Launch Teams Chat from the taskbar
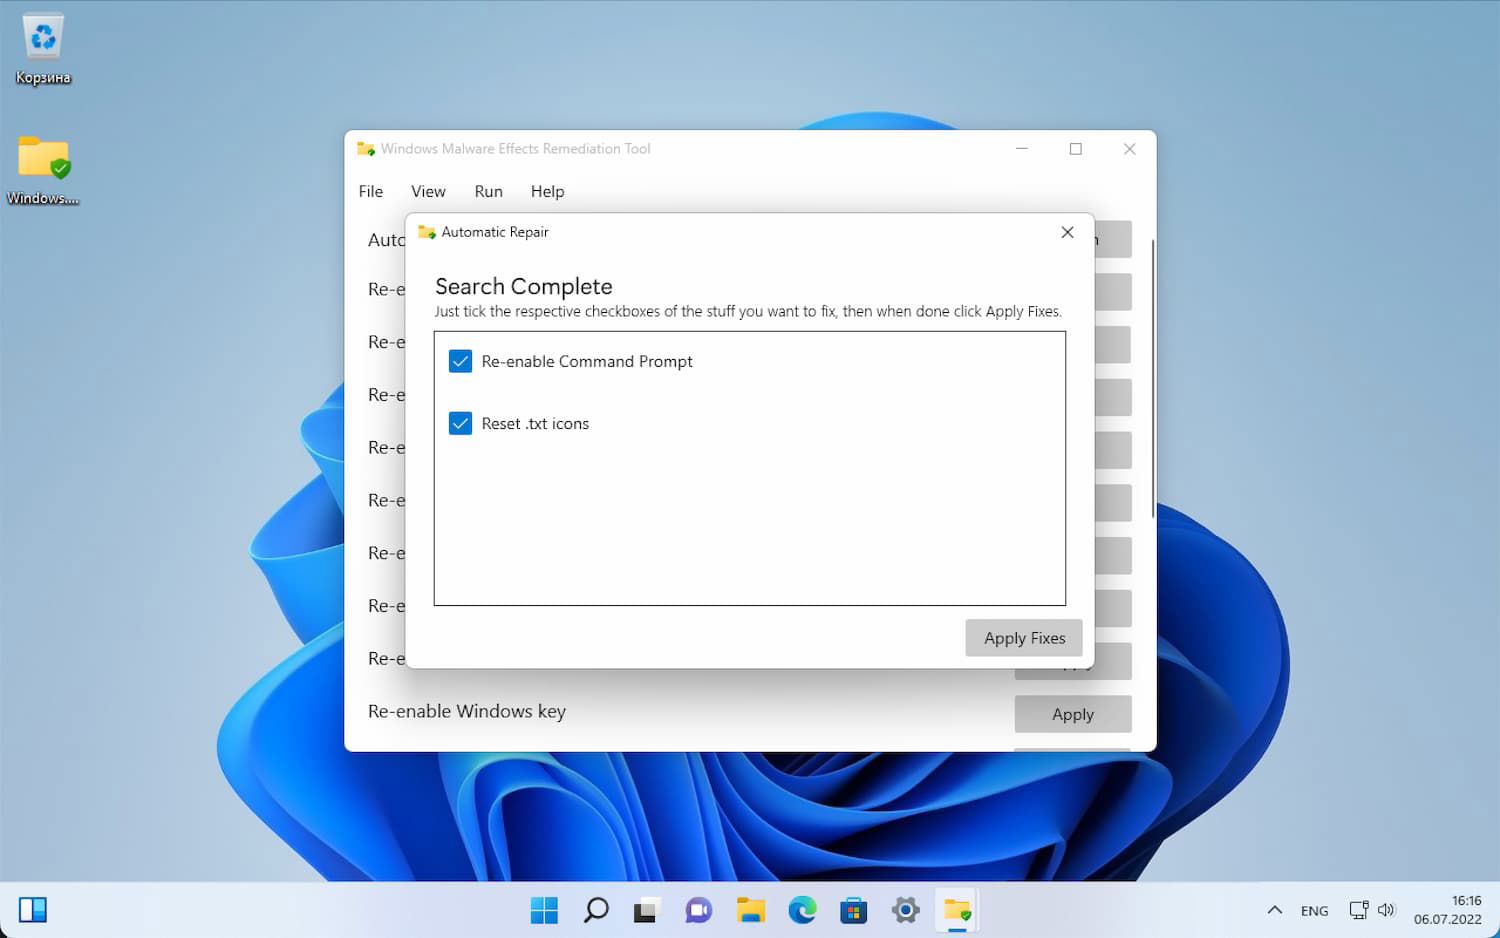Screen dimensions: 1500x938 [x=699, y=910]
